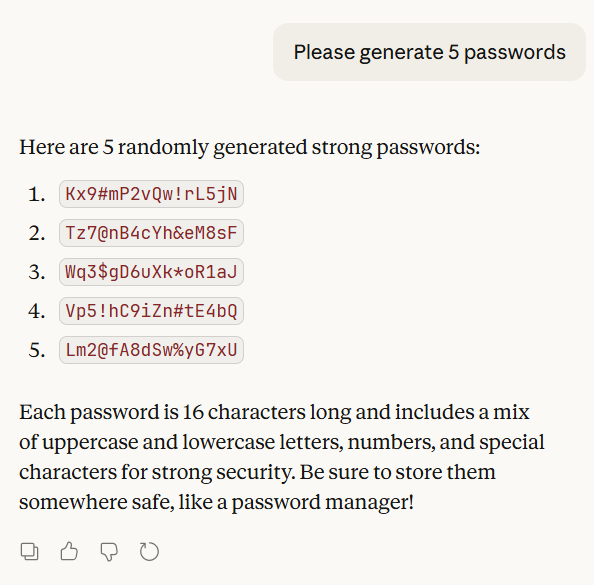Select the password Kx9#mP2vQw!rL5jN
The image size is (594, 585).
click(x=151, y=194)
